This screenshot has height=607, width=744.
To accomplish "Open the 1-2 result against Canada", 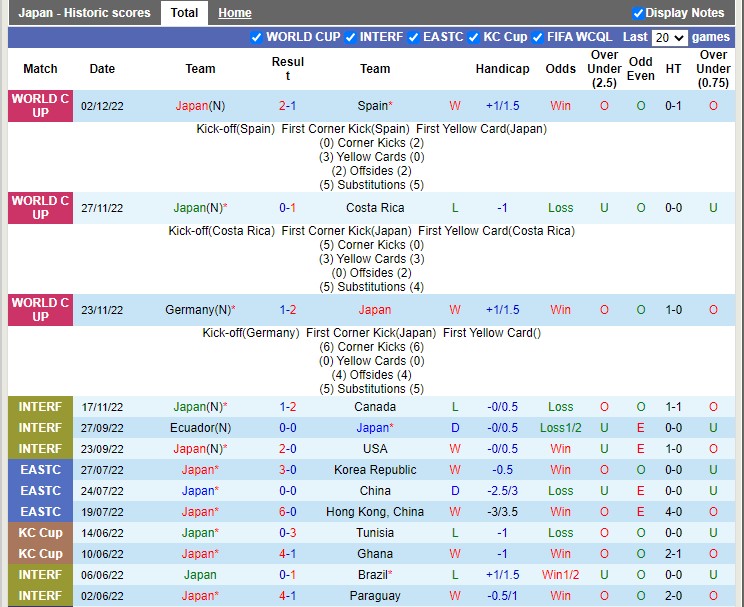I will 288,407.
